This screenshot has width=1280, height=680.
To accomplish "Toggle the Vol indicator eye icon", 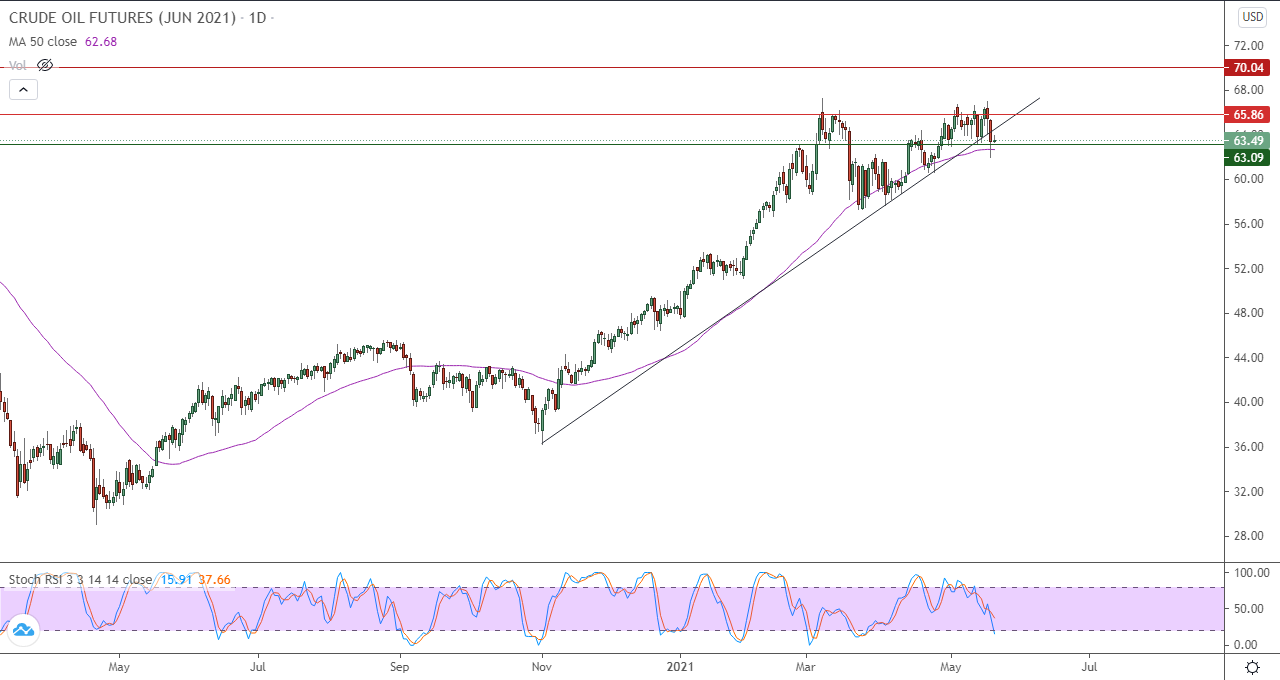I will point(44,65).
